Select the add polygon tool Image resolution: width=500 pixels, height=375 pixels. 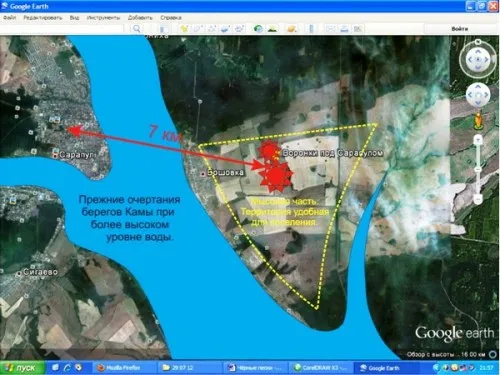coord(198,29)
